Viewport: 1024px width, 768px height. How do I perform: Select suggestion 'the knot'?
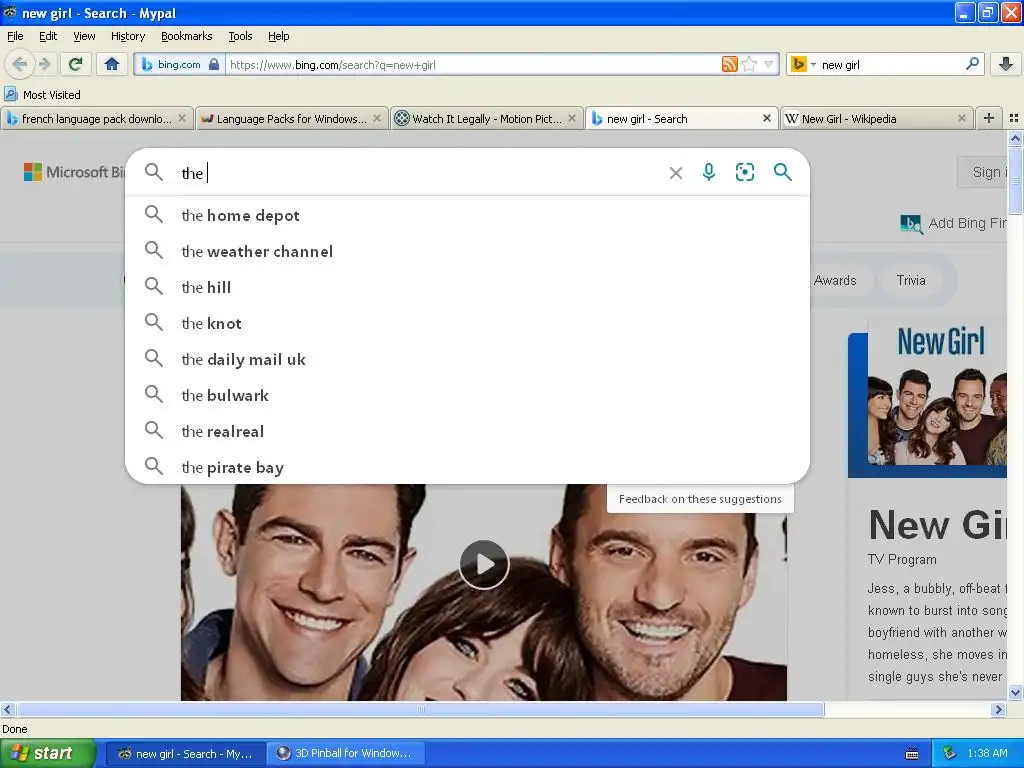(x=468, y=323)
